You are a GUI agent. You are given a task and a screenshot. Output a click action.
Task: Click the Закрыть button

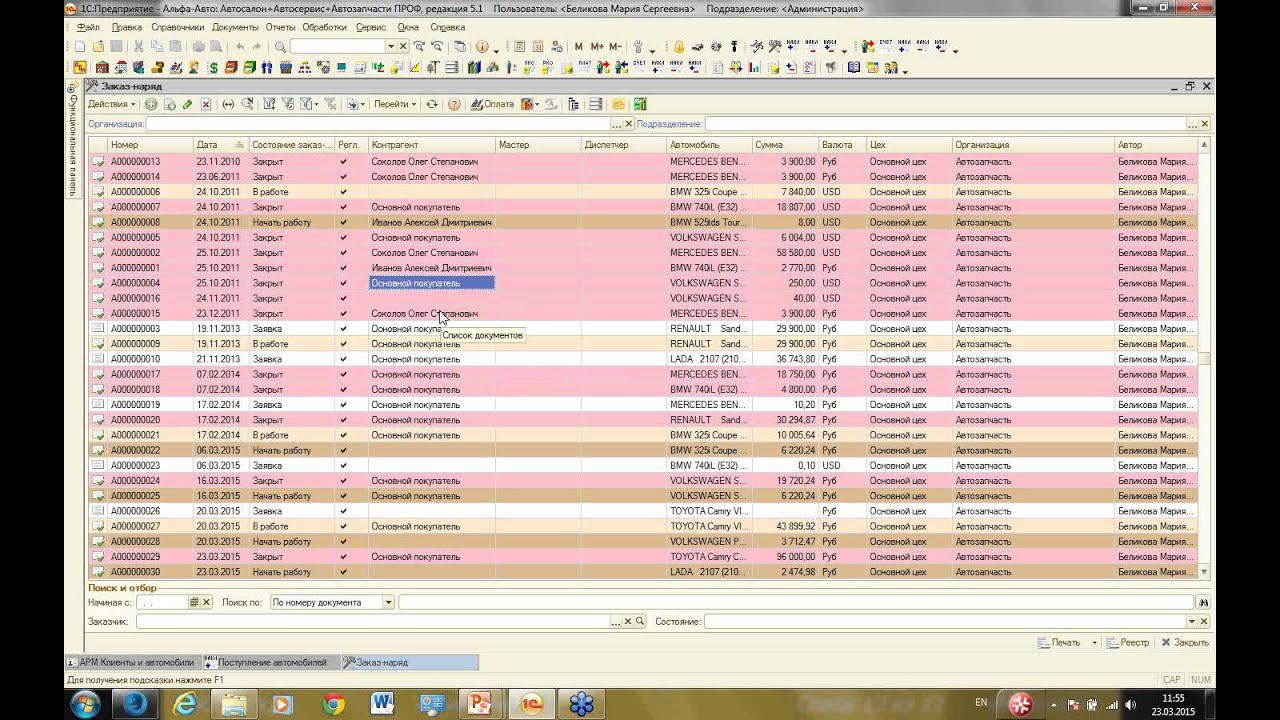pyautogui.click(x=1184, y=643)
